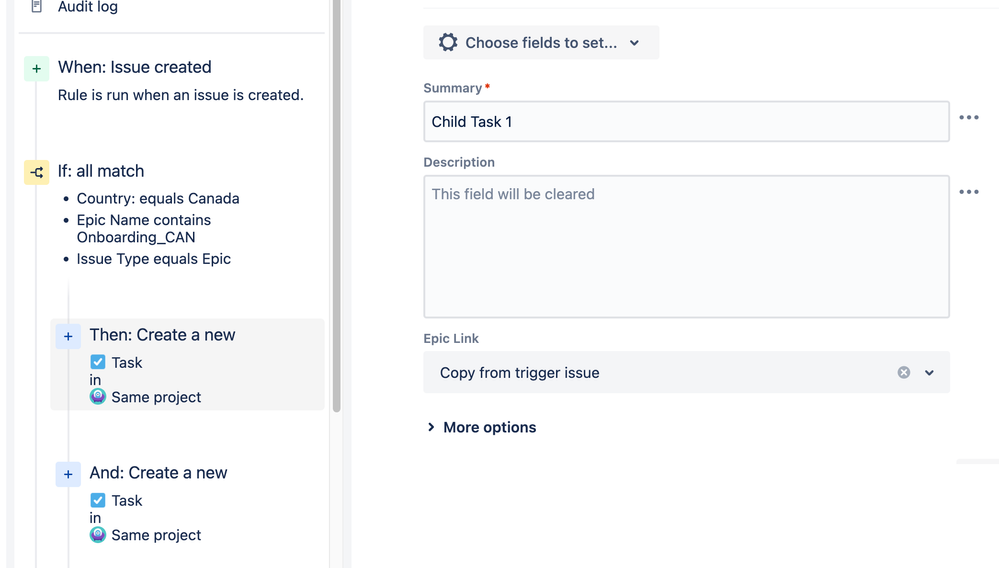Click the Summary field containing Child Task 1
The height and width of the screenshot is (568, 999).
[x=686, y=122]
